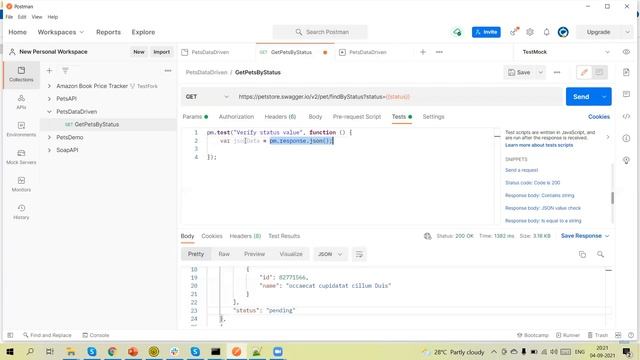The height and width of the screenshot is (360, 640).
Task: Open the user avatar menu
Action: click(x=563, y=32)
